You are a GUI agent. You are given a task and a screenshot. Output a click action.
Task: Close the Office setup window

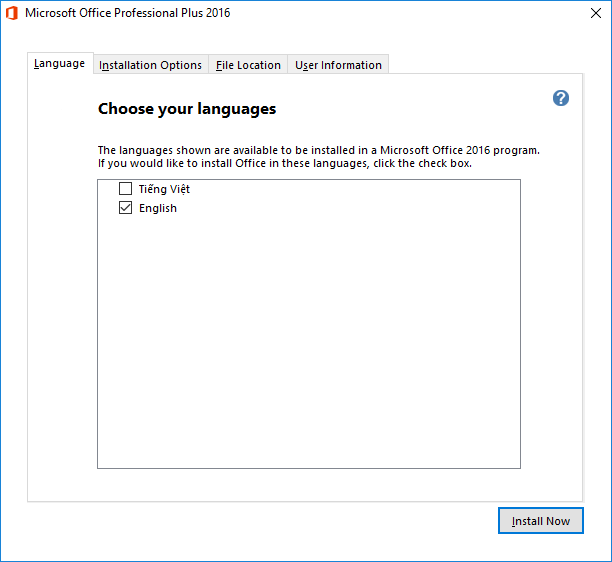point(596,13)
